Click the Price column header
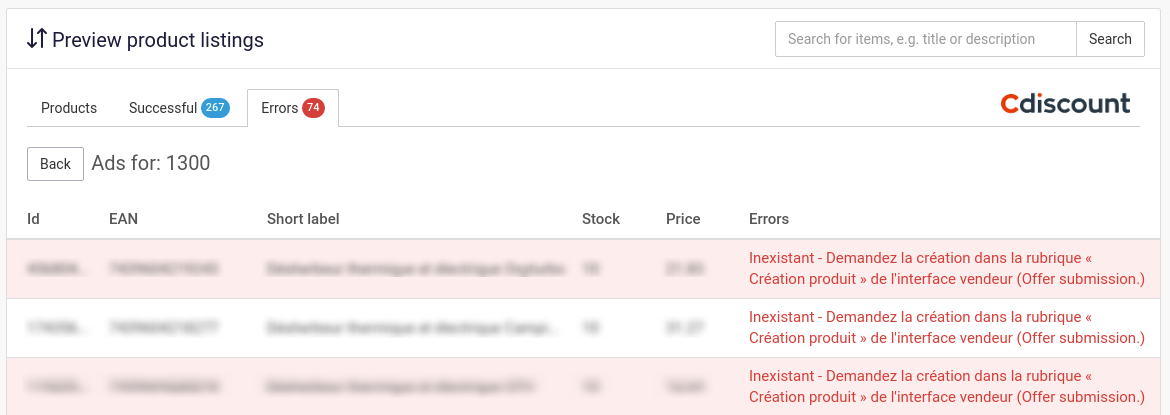The width and height of the screenshot is (1170, 415). [x=683, y=219]
